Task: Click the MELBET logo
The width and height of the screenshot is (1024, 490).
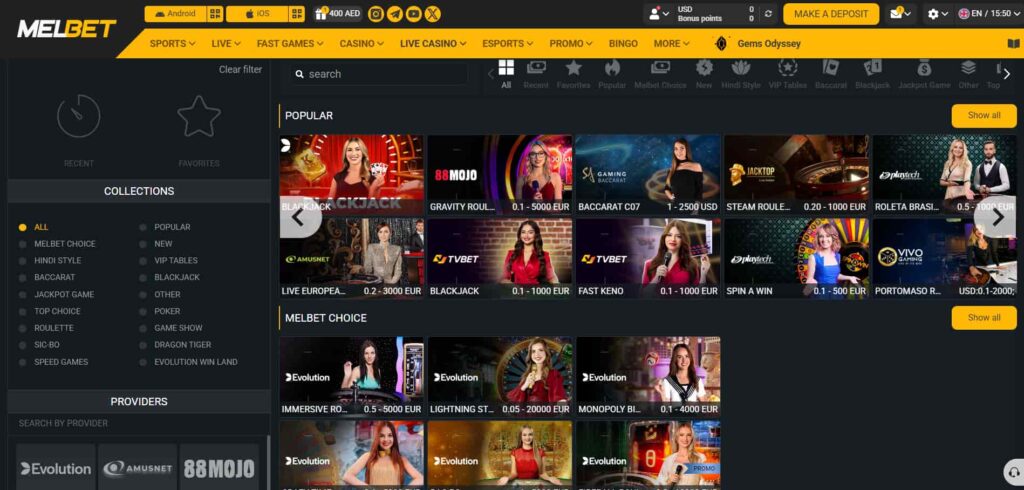Action: (67, 29)
